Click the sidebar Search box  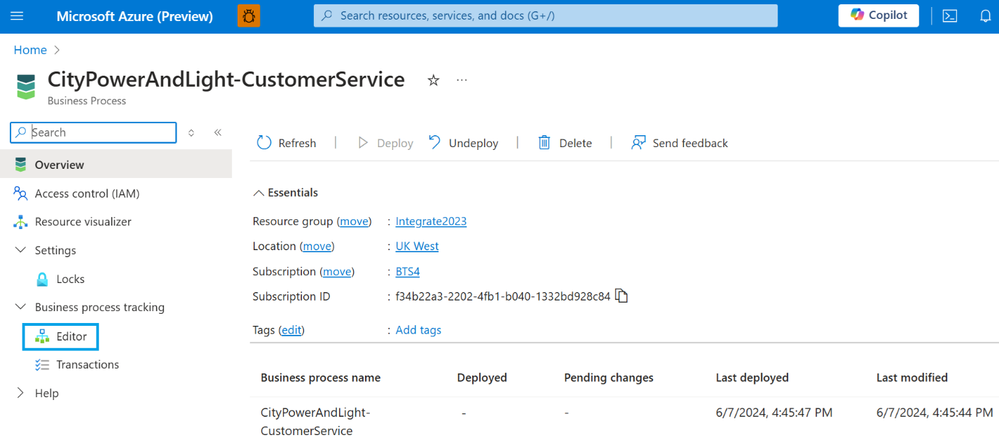click(x=93, y=132)
